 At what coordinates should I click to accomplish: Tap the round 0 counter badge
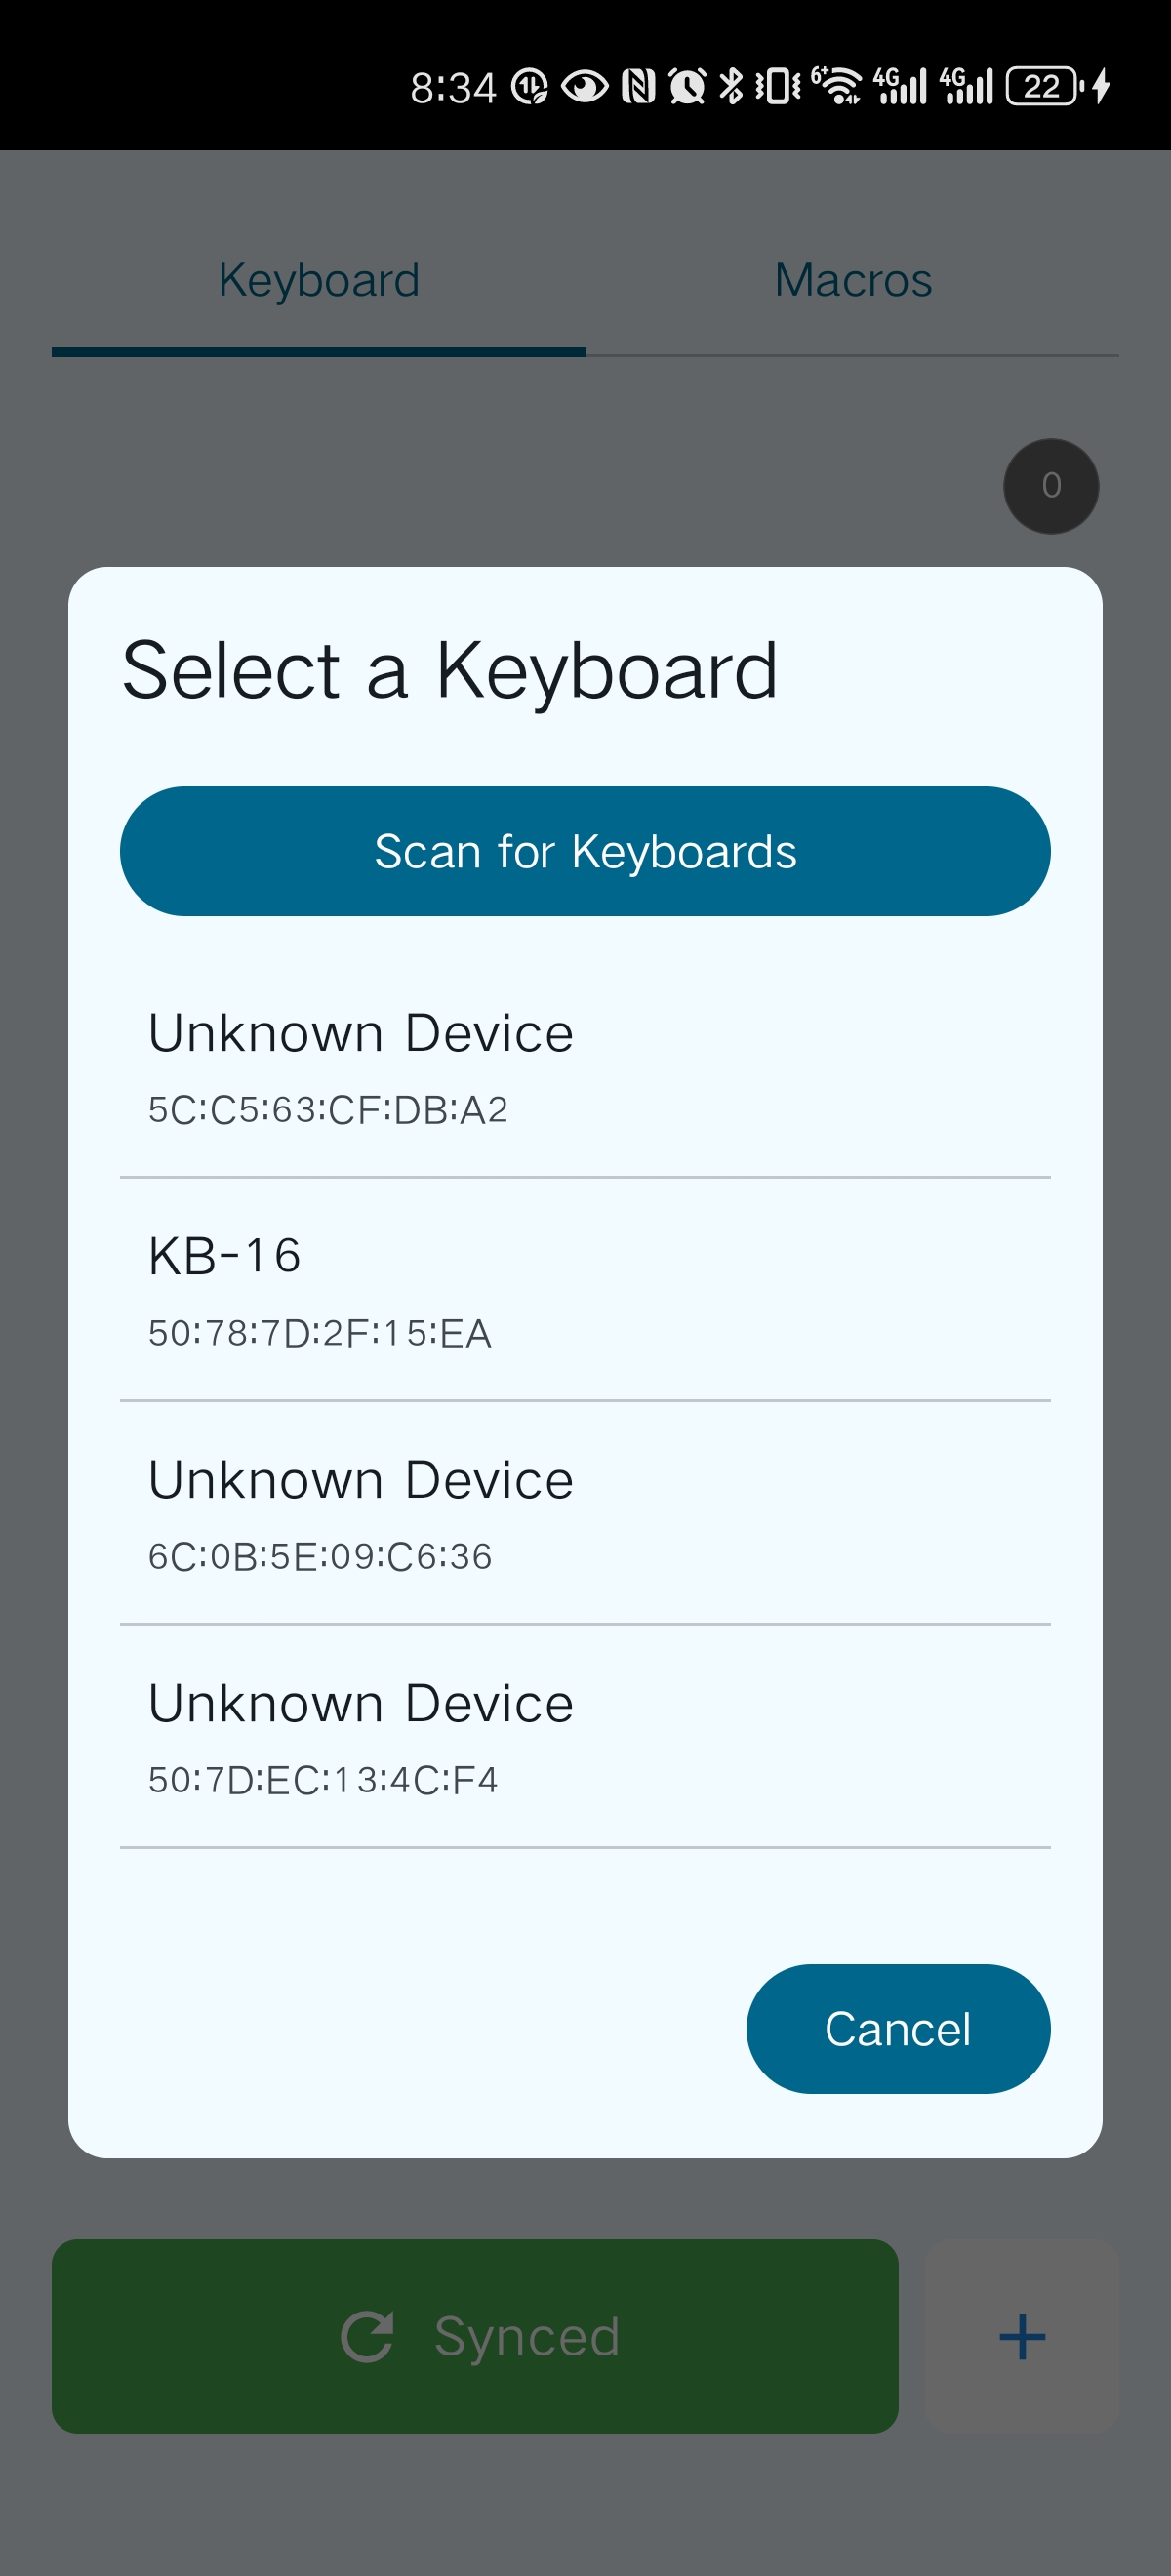point(1050,486)
